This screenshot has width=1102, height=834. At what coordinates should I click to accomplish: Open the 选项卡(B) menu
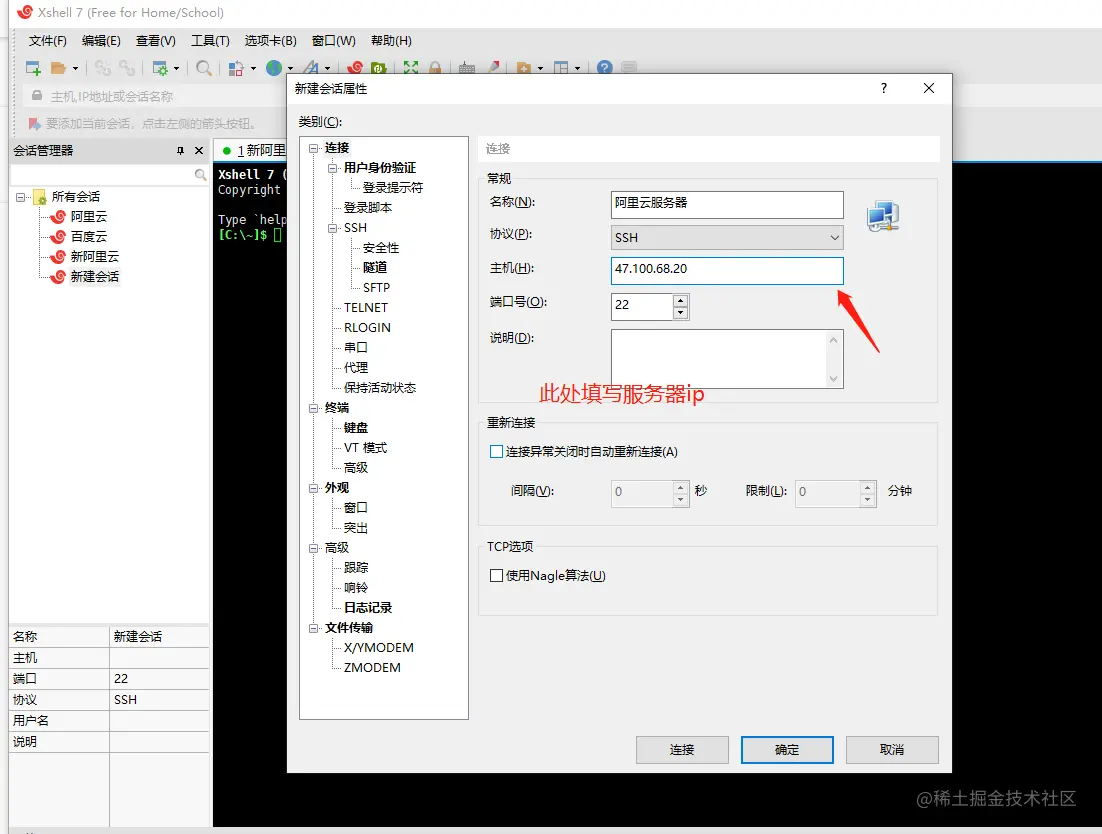pyautogui.click(x=271, y=41)
